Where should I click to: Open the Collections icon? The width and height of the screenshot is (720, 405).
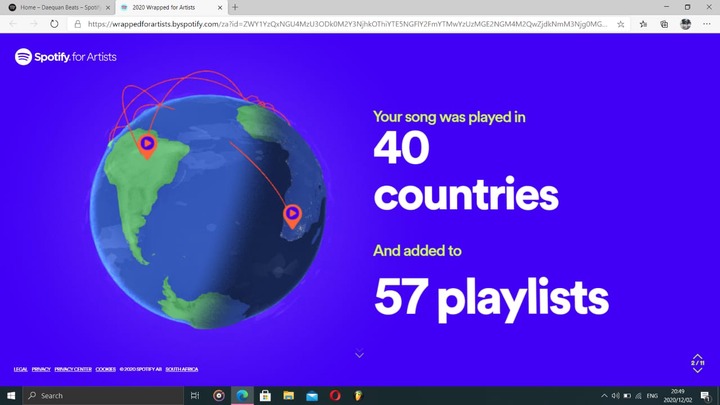click(x=664, y=24)
